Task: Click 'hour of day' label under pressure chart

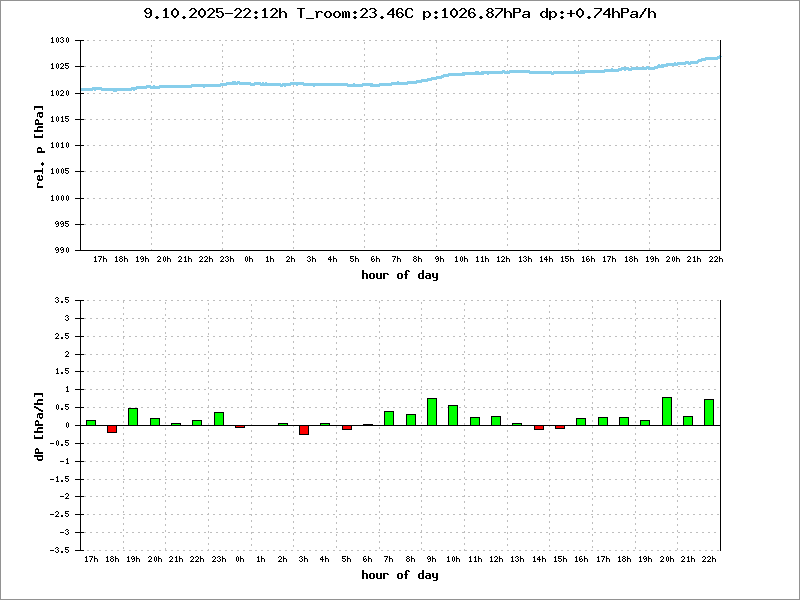Action: tap(400, 275)
